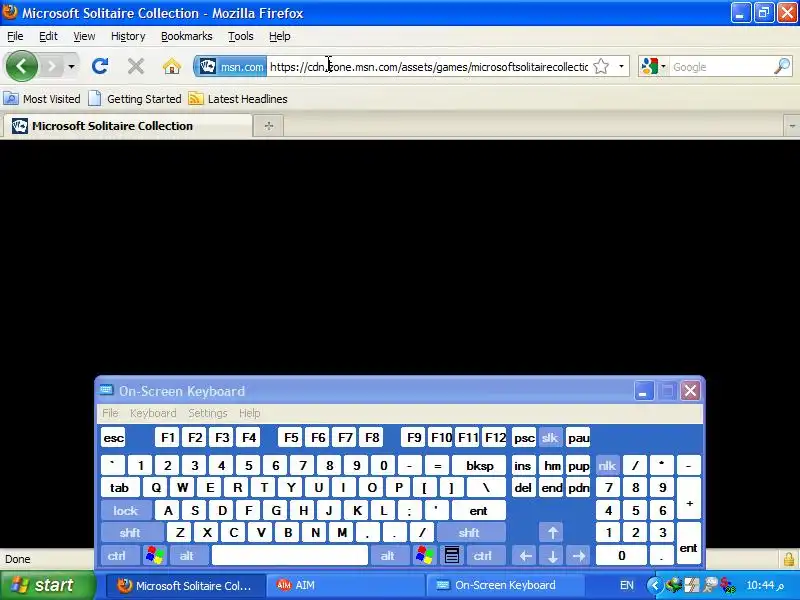Click right Windows logo key
The width and height of the screenshot is (800, 600).
(424, 555)
